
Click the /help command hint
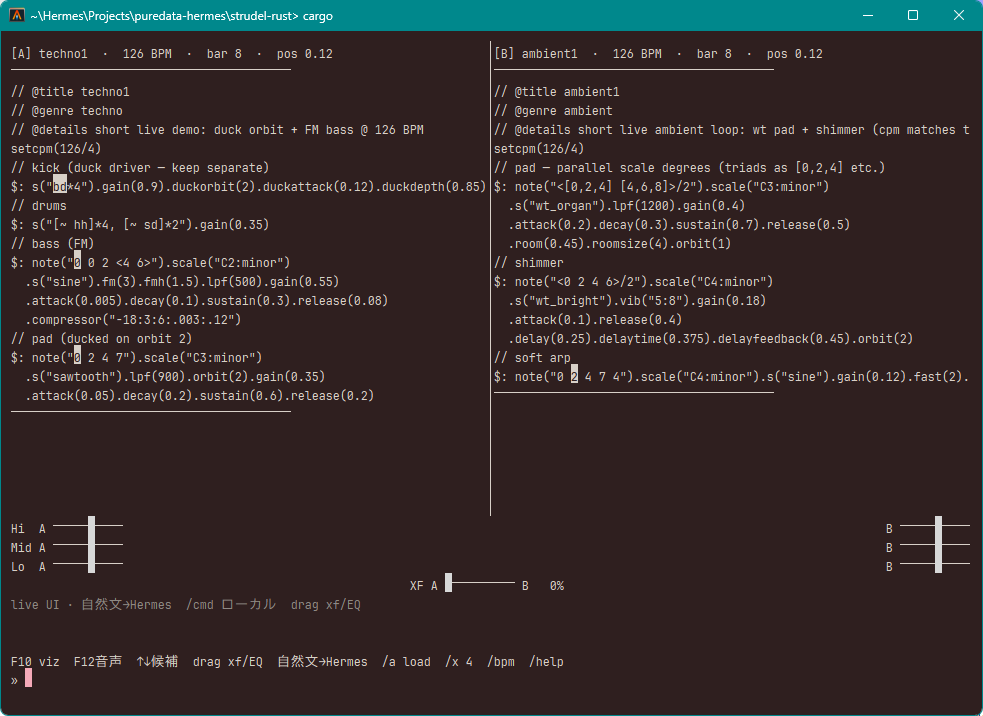point(546,661)
